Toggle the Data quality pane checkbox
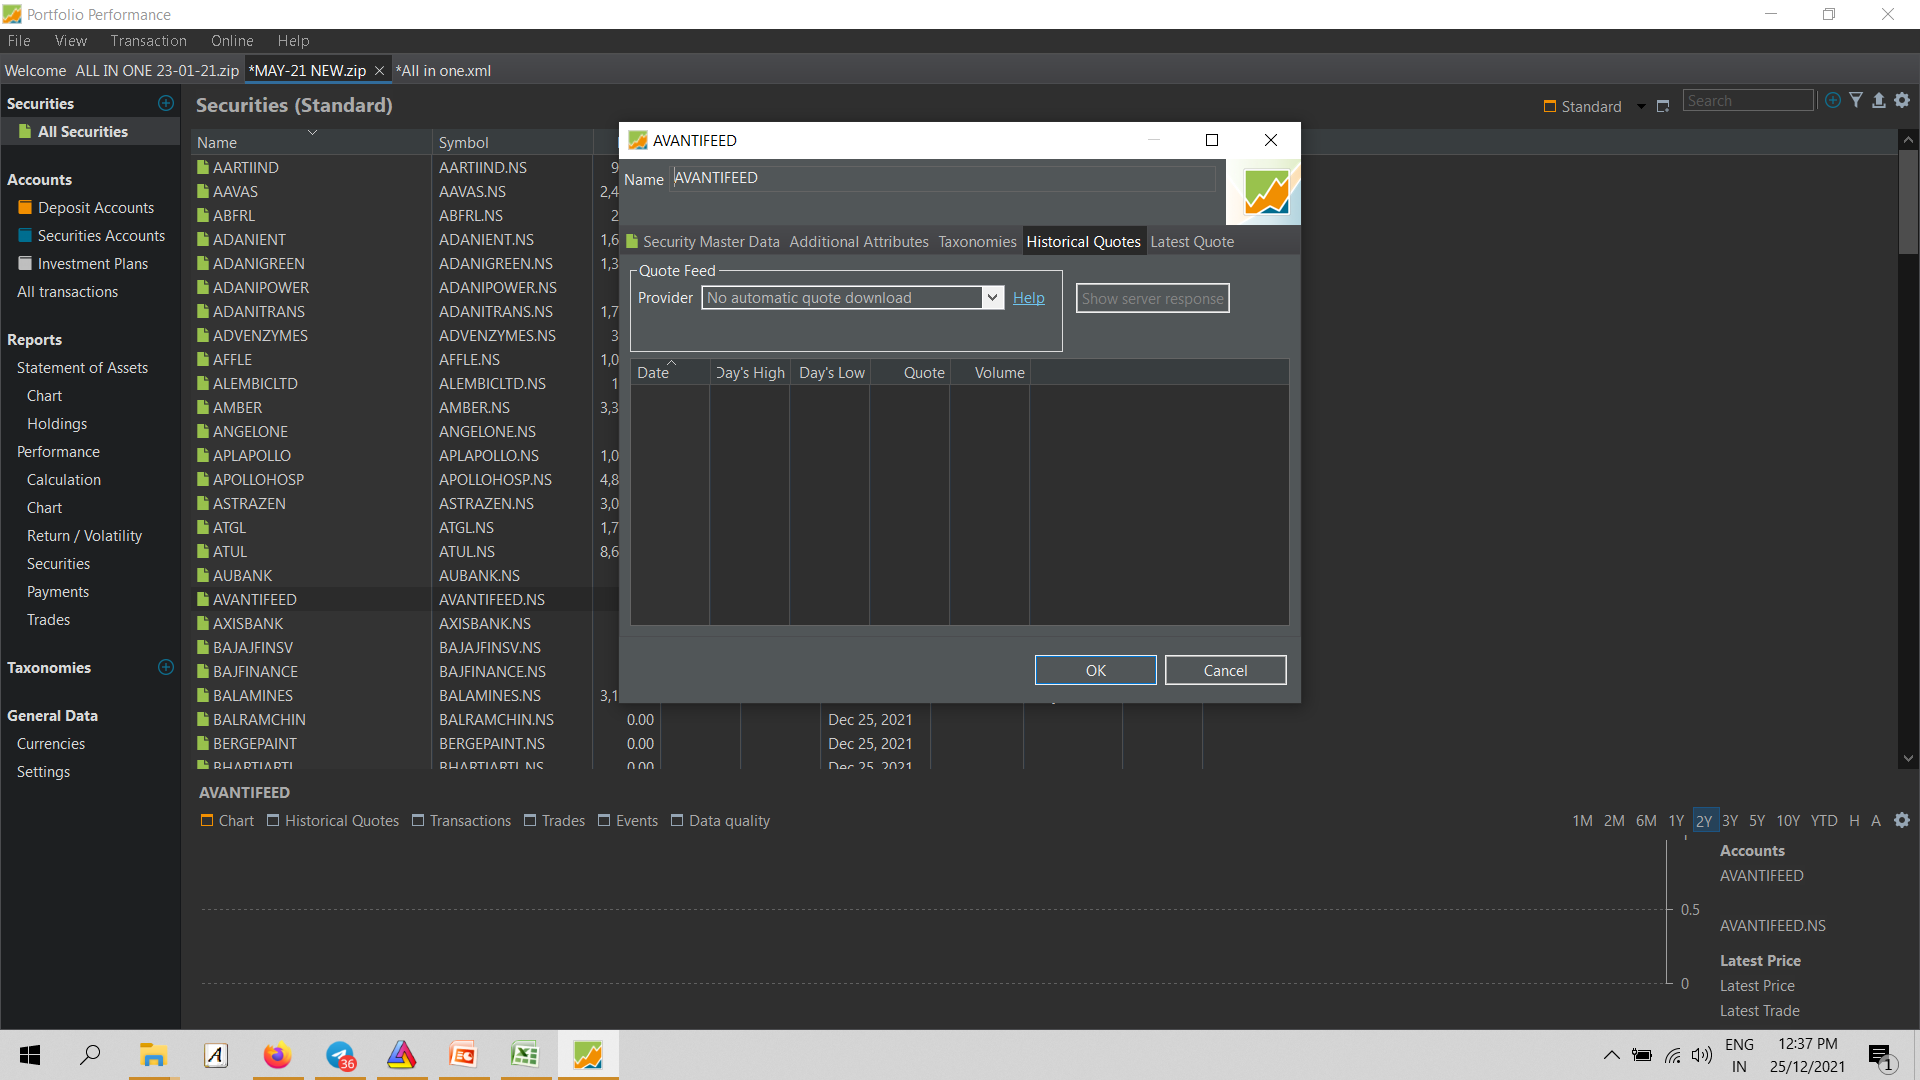This screenshot has height=1080, width=1920. click(677, 820)
